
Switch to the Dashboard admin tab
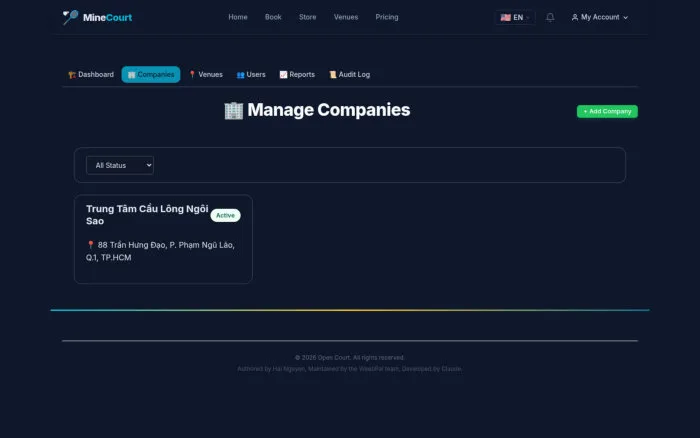click(x=91, y=75)
